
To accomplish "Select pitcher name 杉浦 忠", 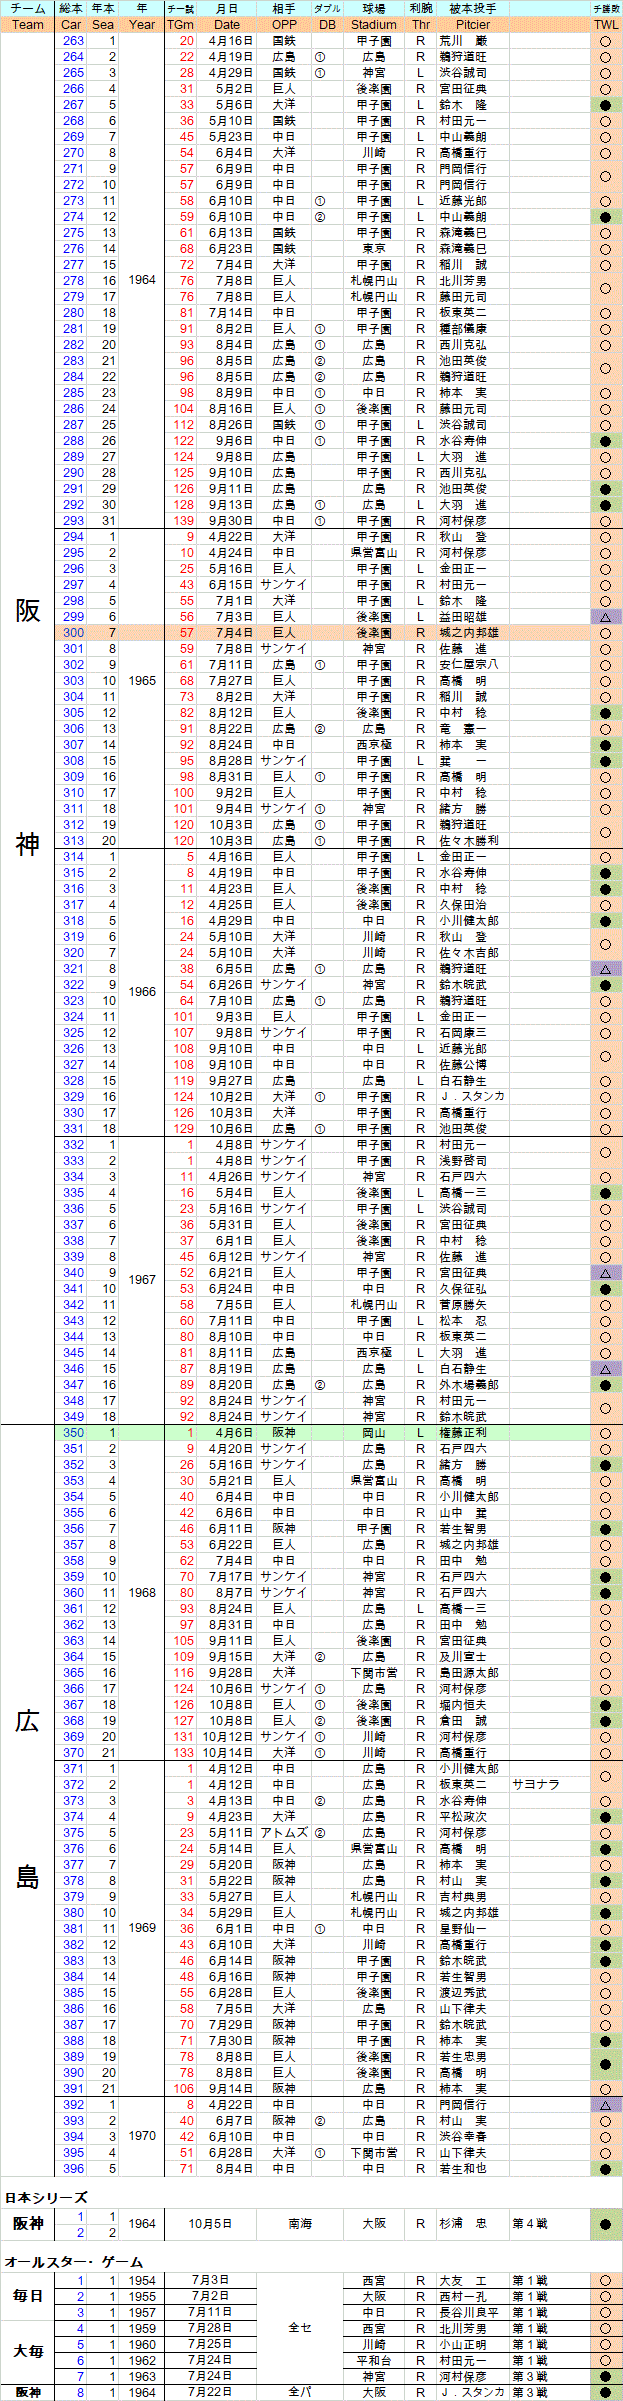I will tap(463, 2224).
